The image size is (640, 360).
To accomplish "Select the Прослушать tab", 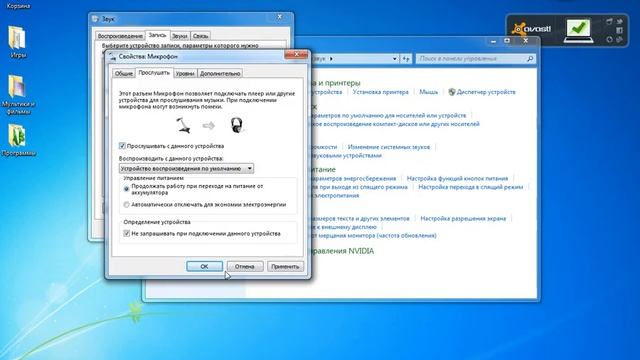I will pyautogui.click(x=154, y=73).
